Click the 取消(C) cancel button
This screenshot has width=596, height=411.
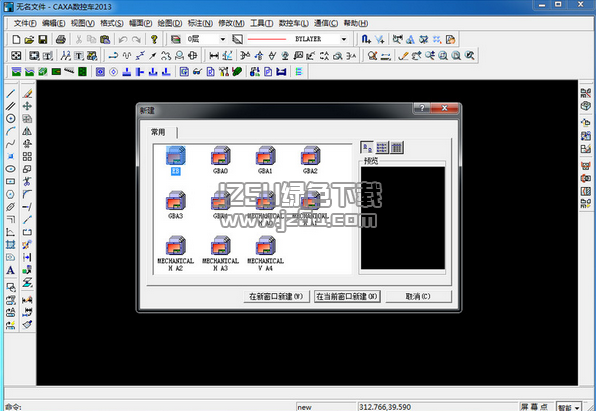tap(418, 296)
